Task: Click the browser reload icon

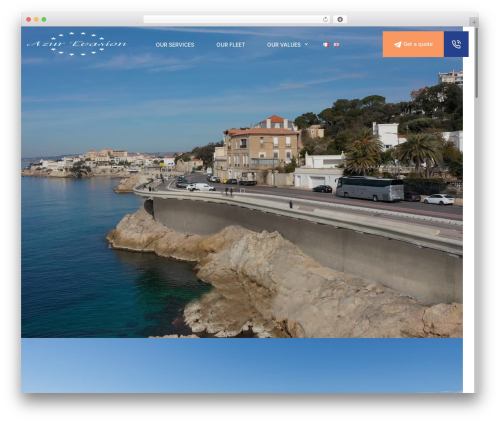Action: 325,19
